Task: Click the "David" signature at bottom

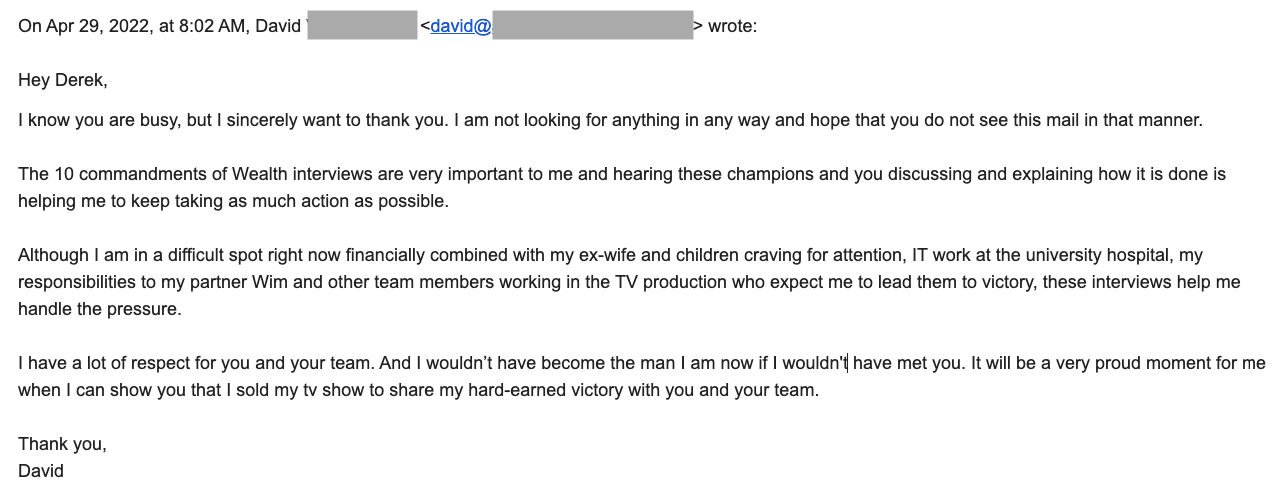Action: click(x=41, y=471)
